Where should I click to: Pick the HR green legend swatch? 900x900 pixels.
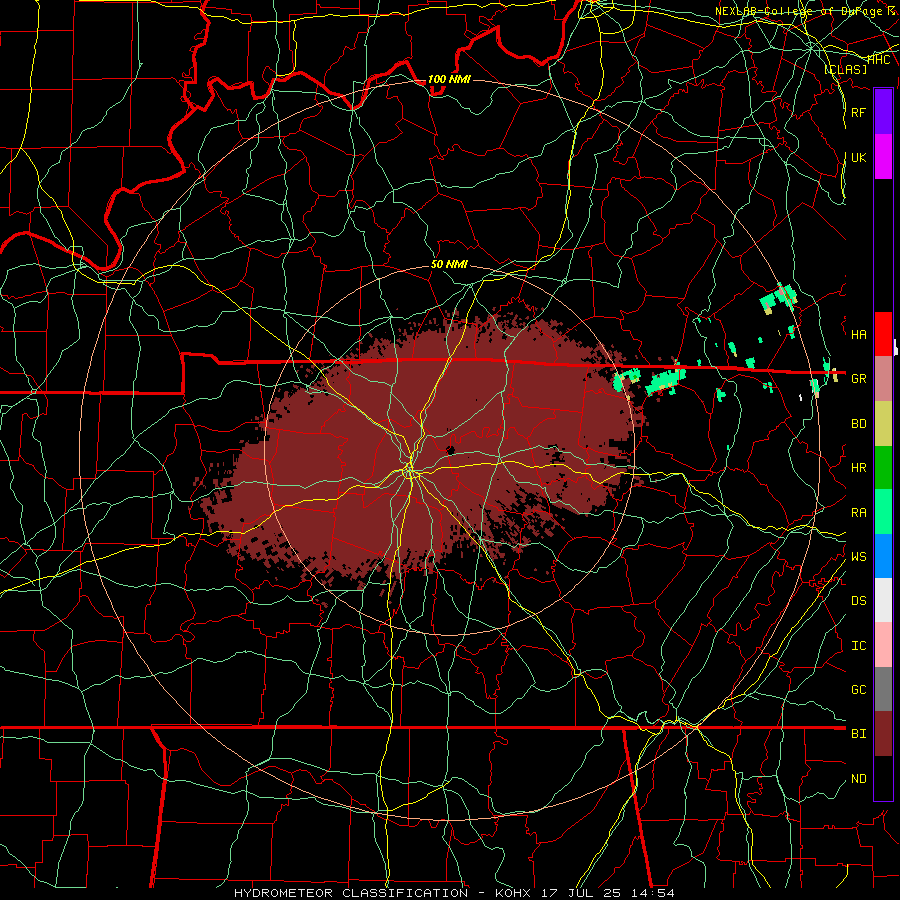coord(883,468)
